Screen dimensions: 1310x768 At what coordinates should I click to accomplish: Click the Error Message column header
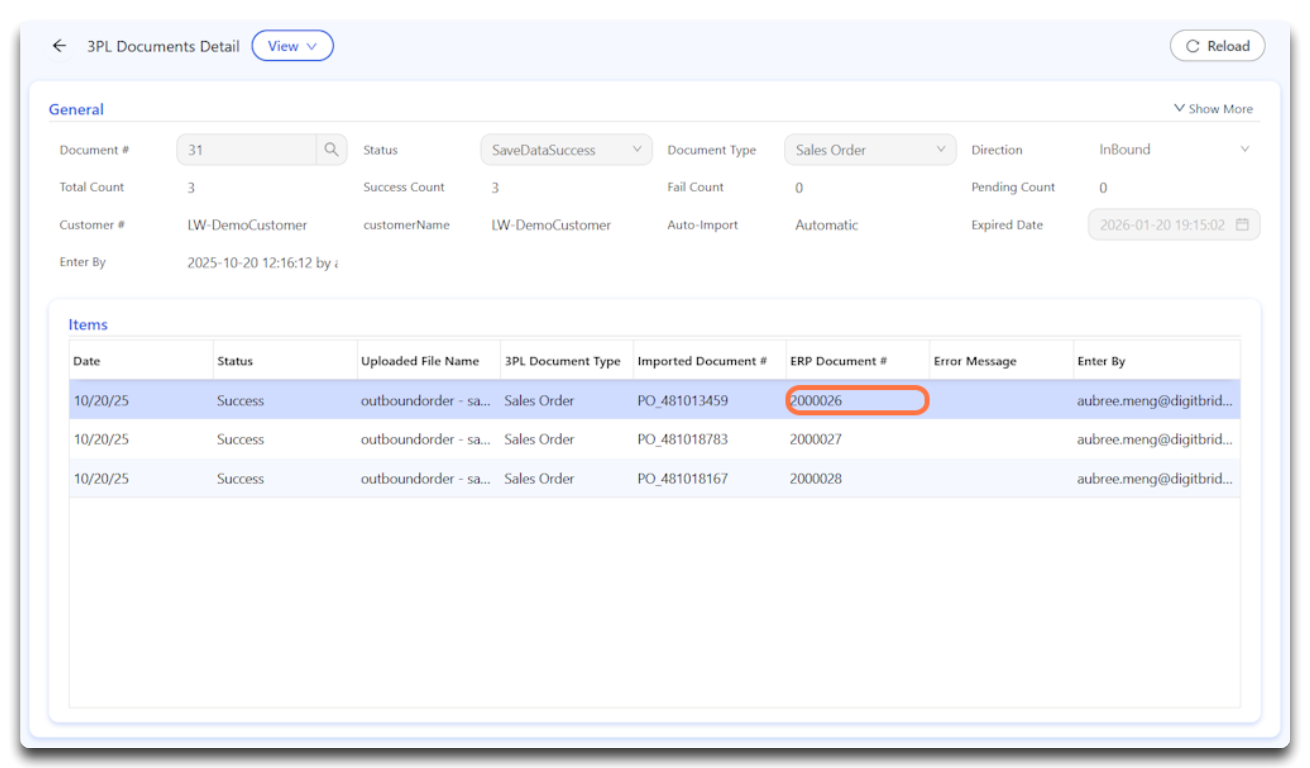(x=975, y=361)
